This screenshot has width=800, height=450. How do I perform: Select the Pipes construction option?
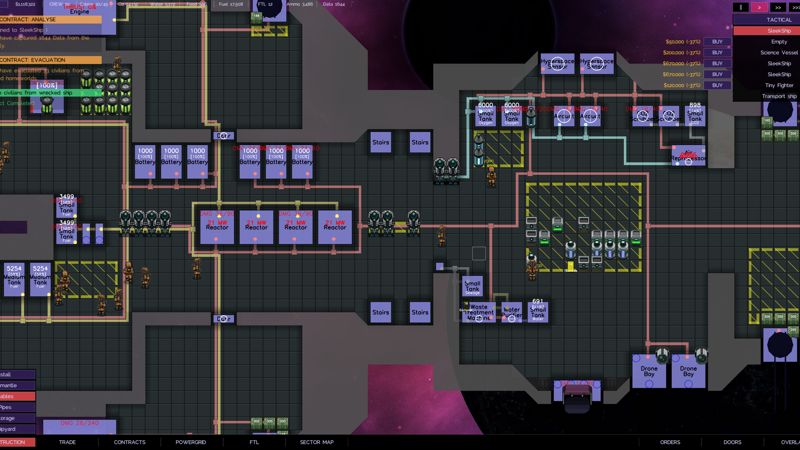[17, 407]
